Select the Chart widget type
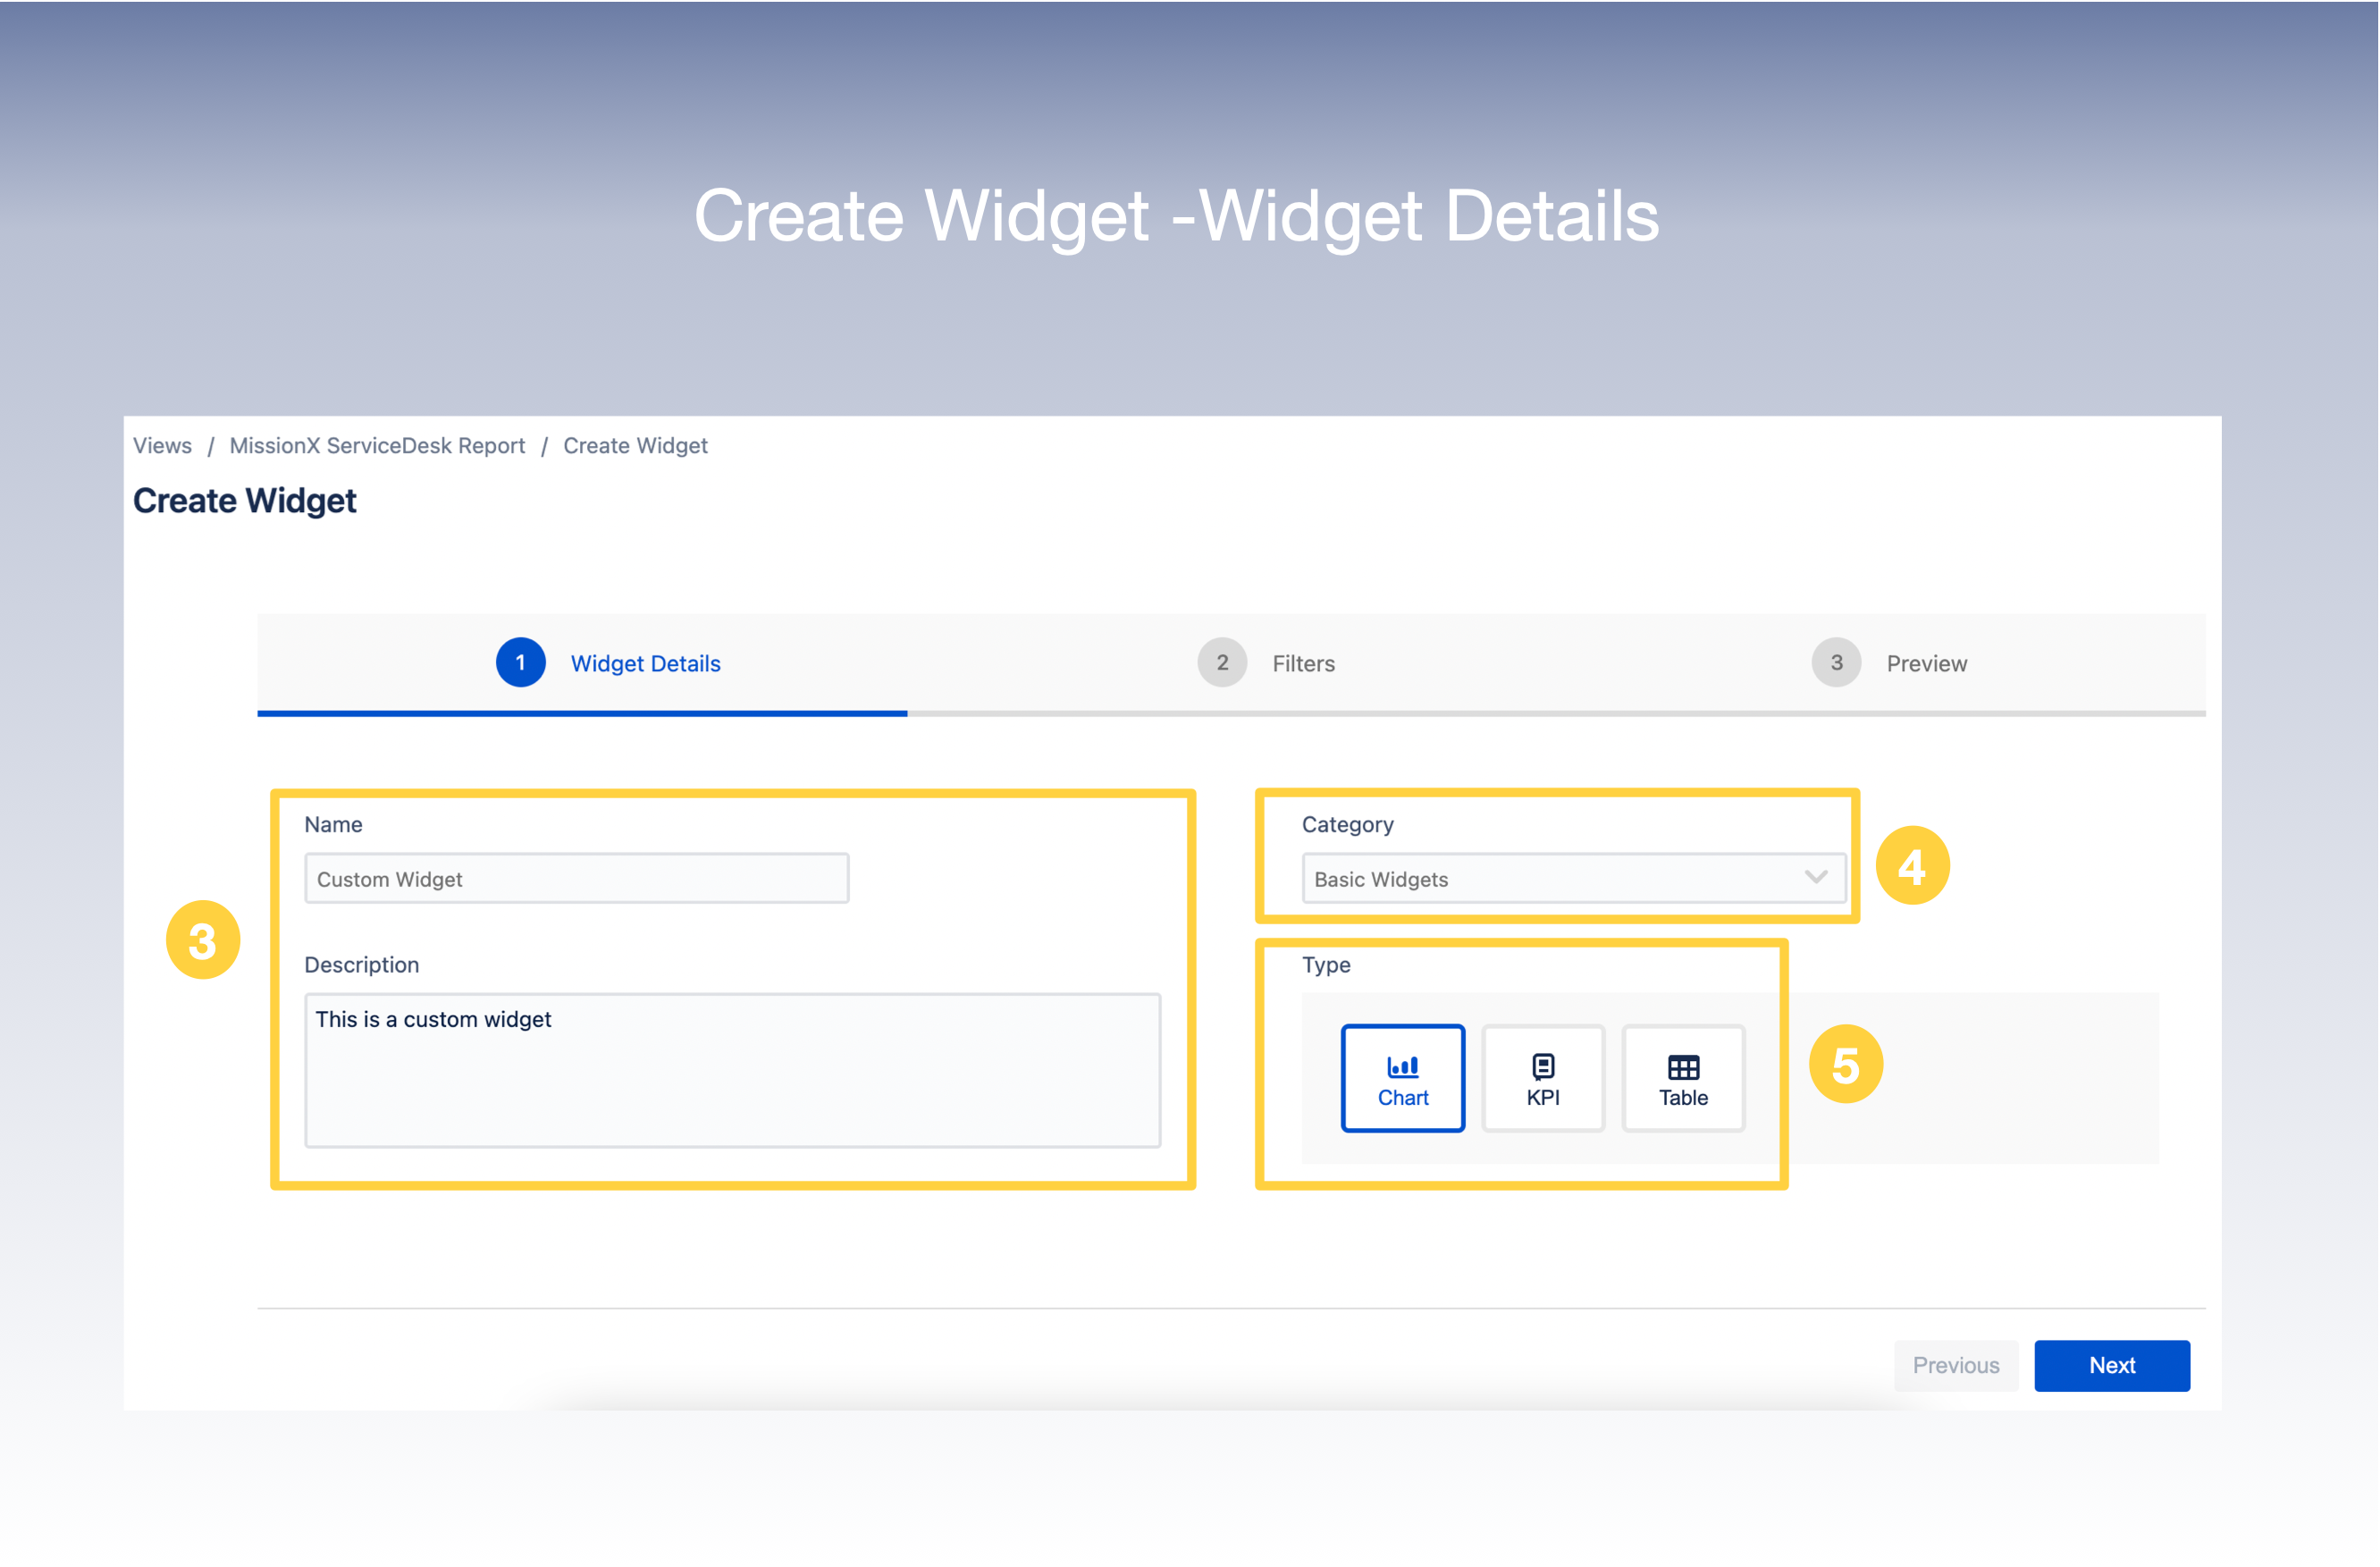Viewport: 2380px width, 1567px height. pos(1402,1078)
